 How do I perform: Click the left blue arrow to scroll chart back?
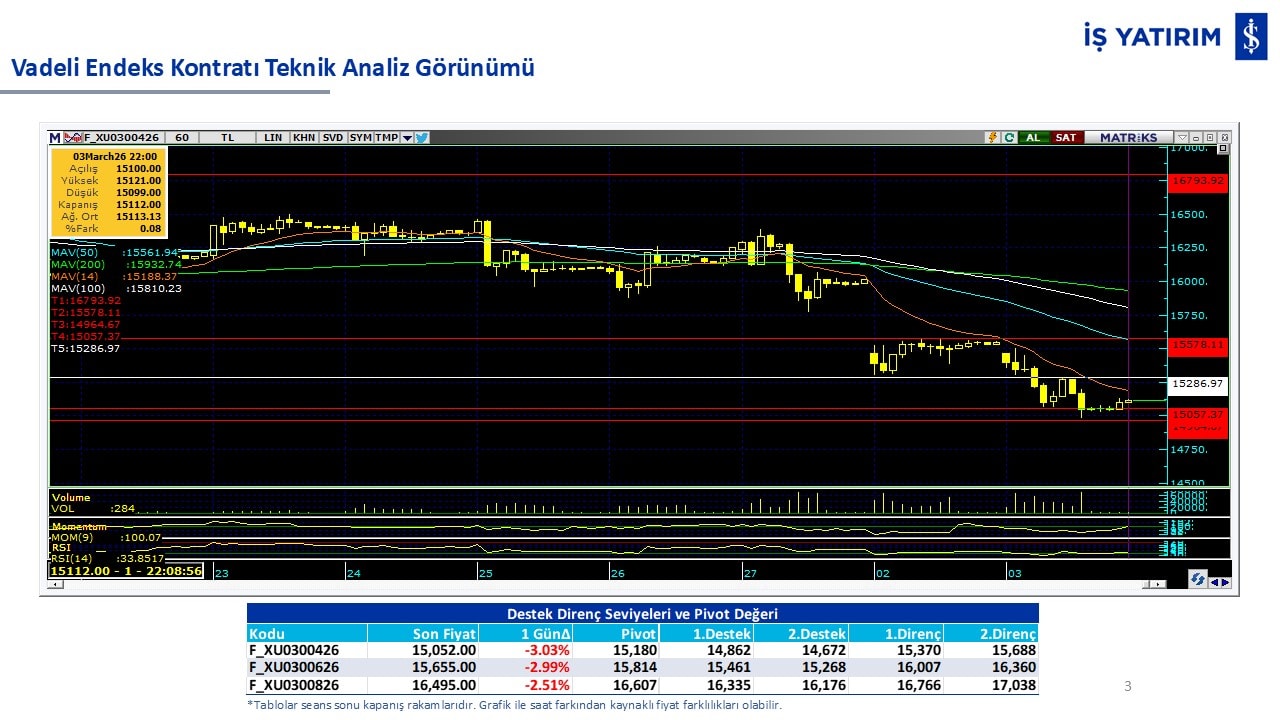coord(1214,581)
